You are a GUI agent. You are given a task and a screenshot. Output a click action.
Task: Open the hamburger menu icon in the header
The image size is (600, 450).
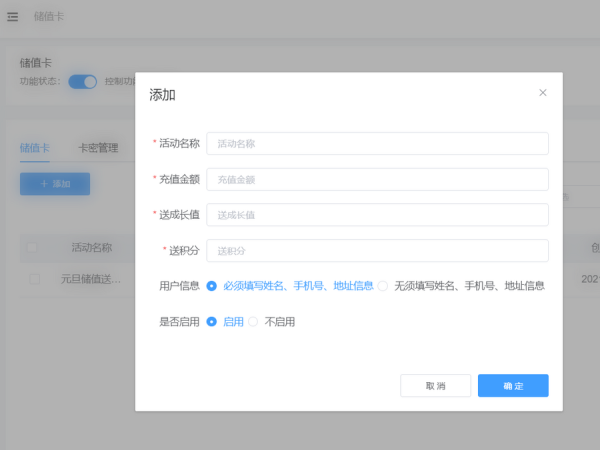tap(13, 17)
